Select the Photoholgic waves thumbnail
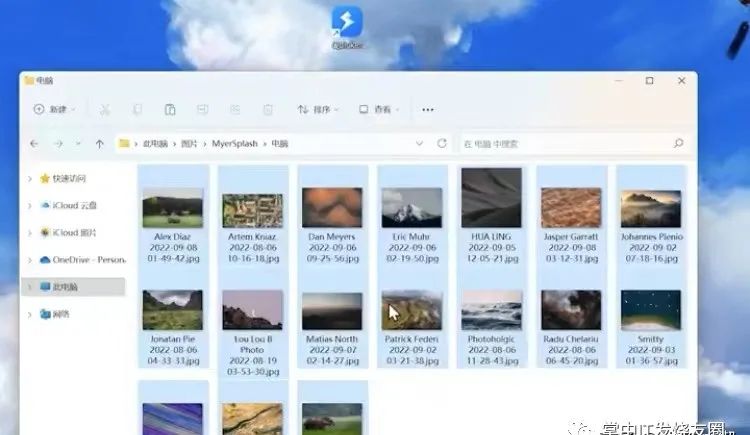This screenshot has width=750, height=435. click(492, 310)
